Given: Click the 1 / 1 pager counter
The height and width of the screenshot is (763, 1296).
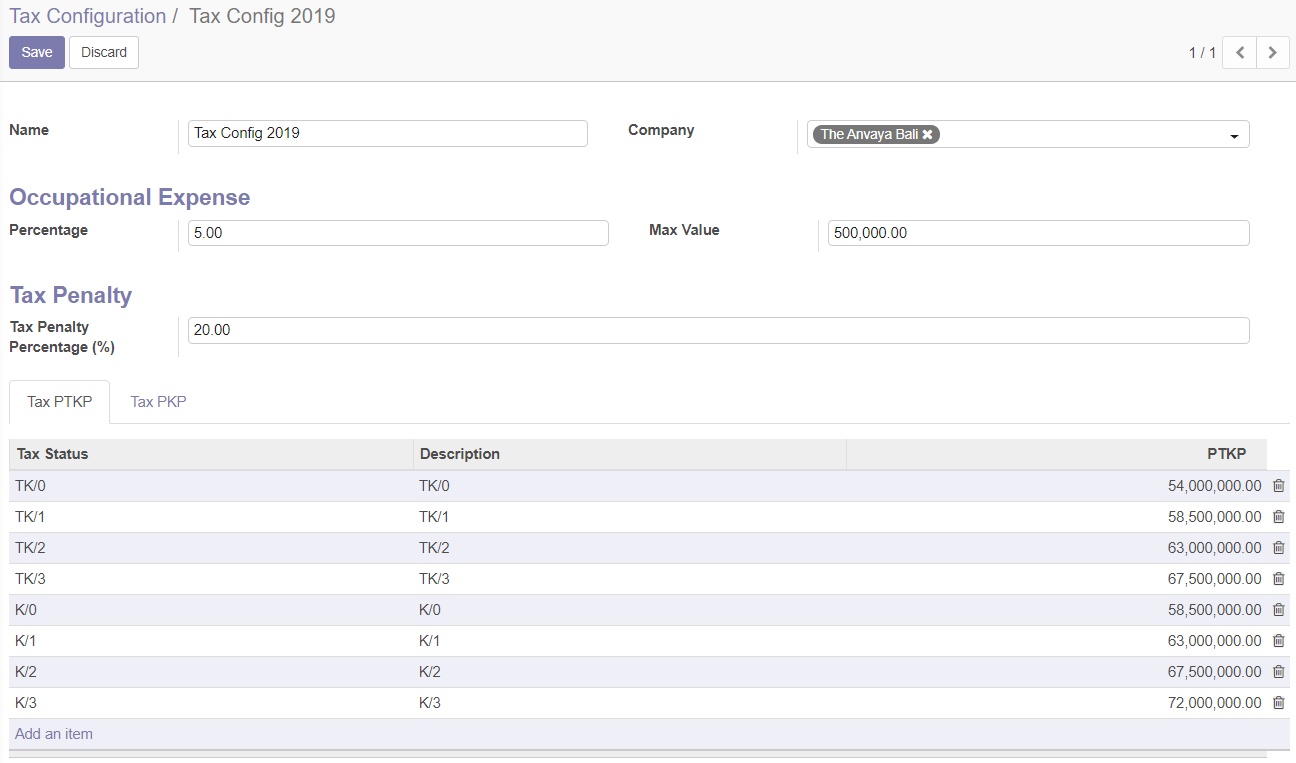Looking at the screenshot, I should point(1202,53).
